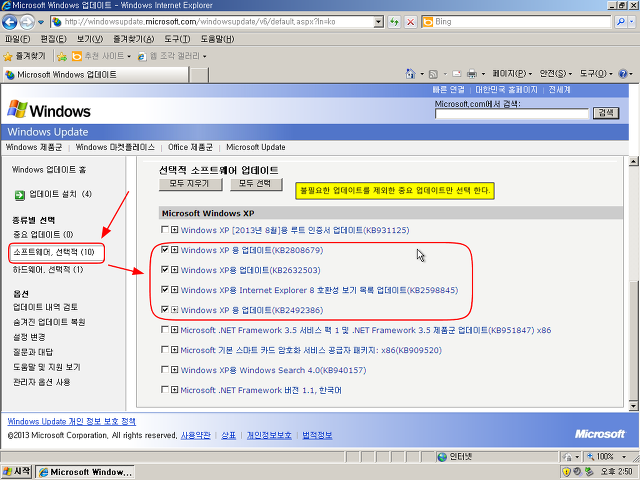Uncheck the KB2808679 update checkbox
640x480 pixels.
164,250
